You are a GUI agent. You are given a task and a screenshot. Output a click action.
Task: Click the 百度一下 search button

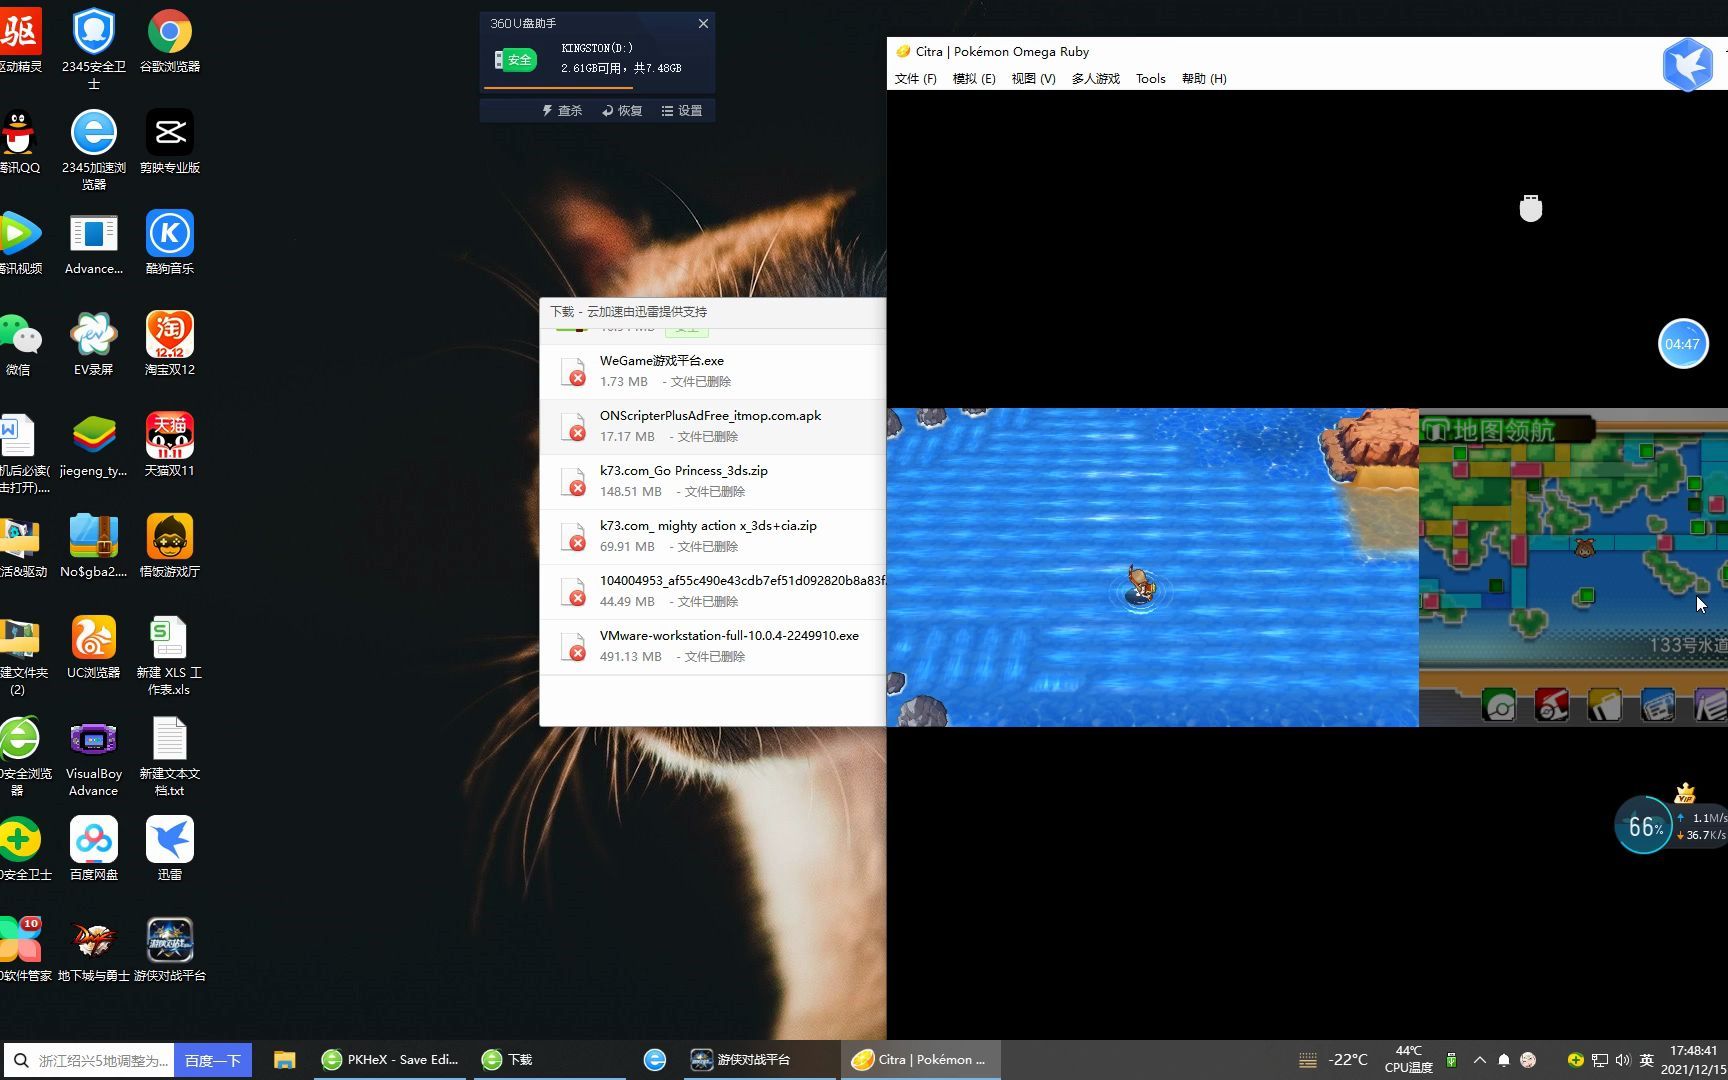213,1060
